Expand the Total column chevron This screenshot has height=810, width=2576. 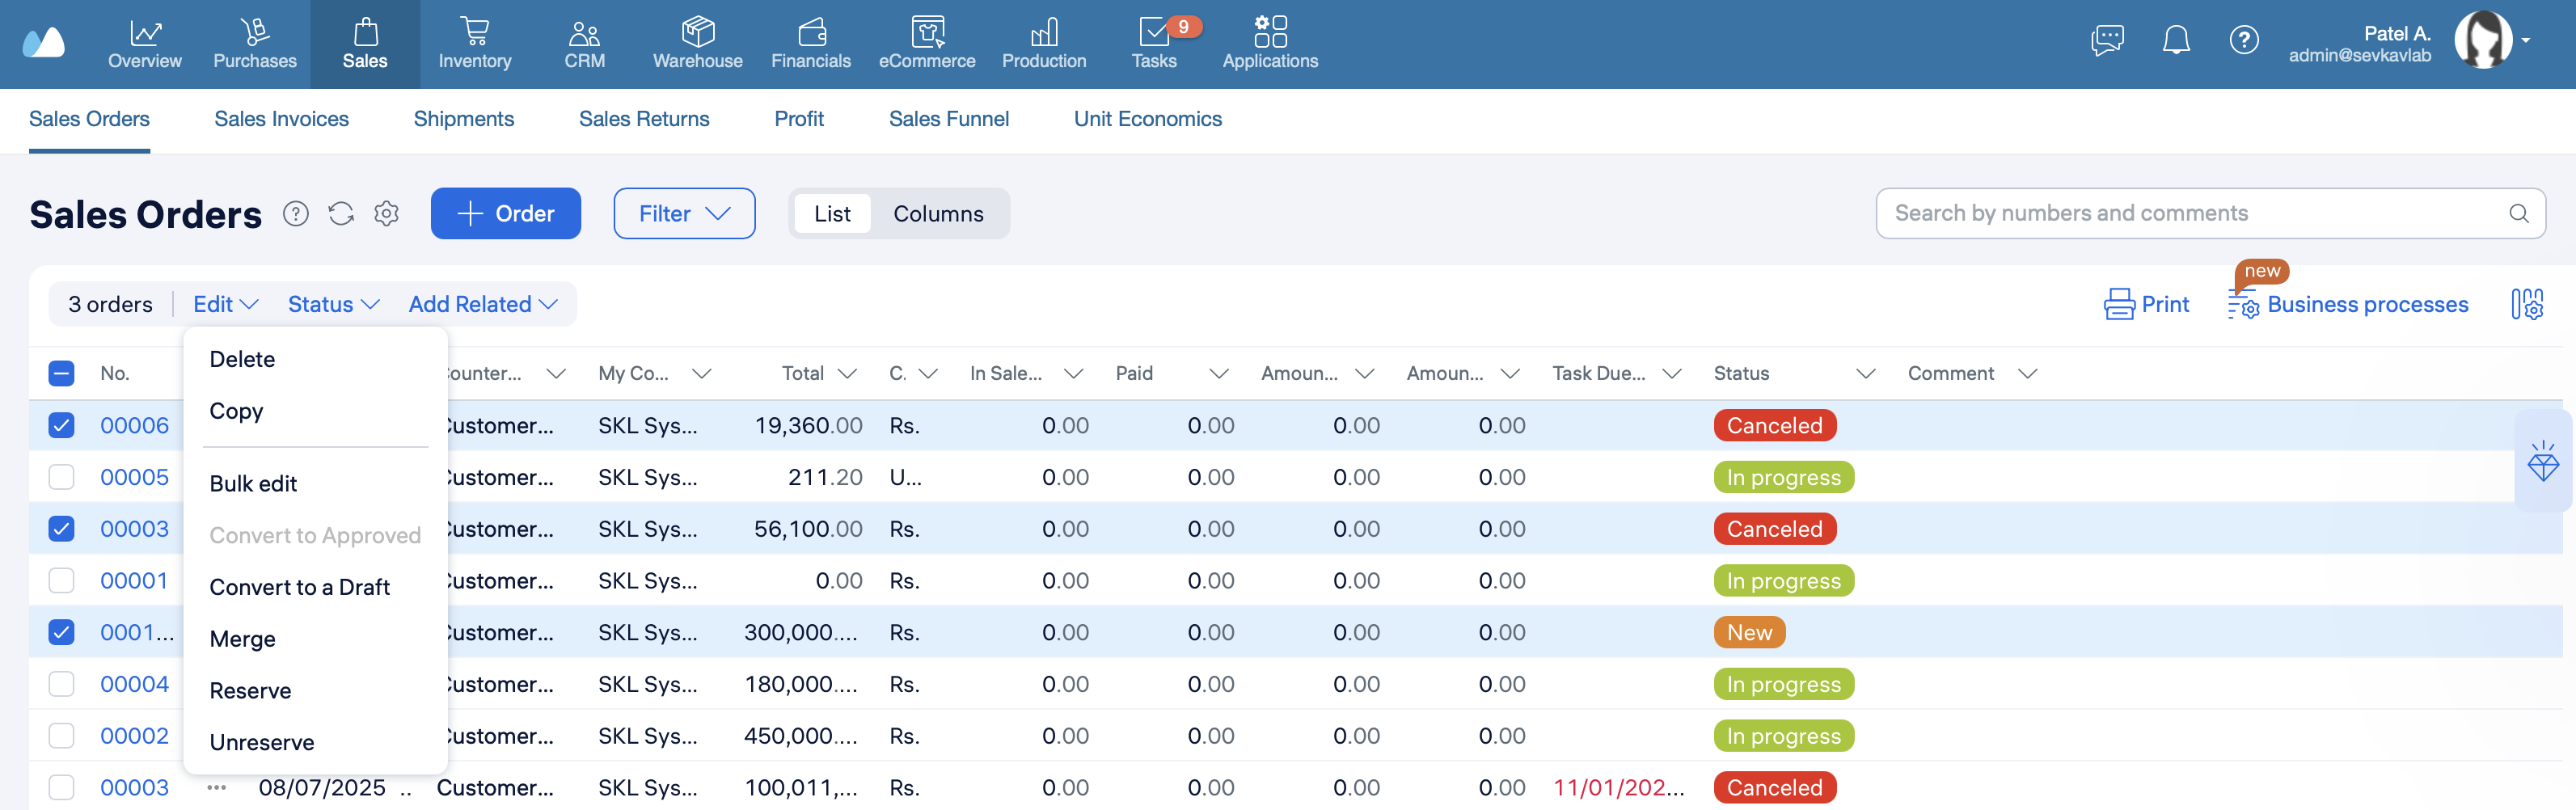pyautogui.click(x=847, y=374)
